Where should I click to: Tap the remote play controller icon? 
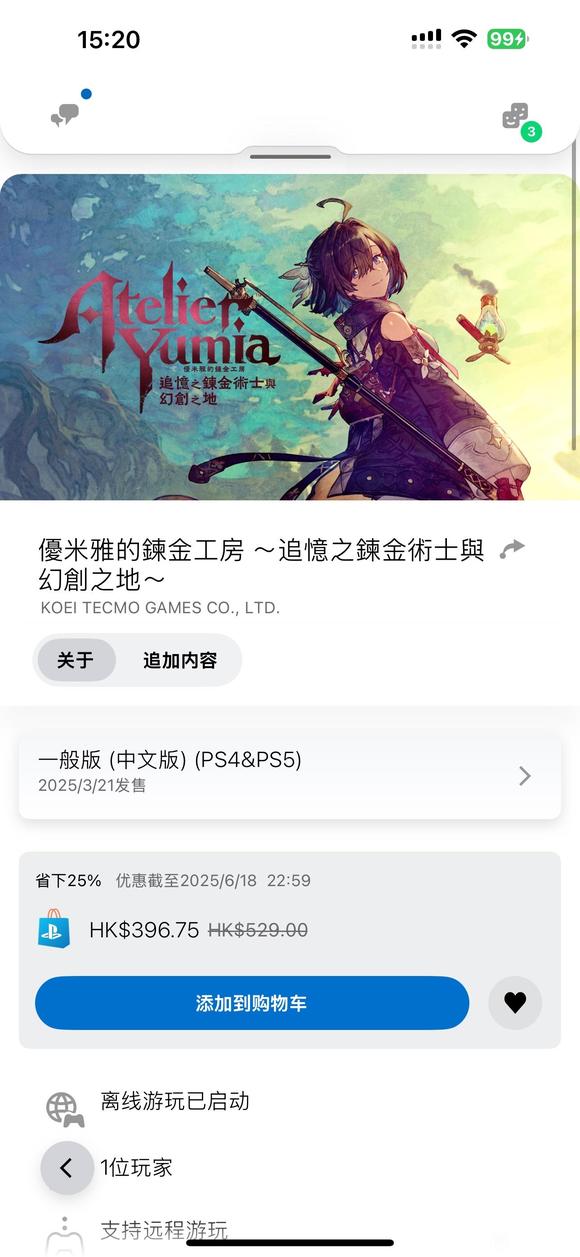tap(64, 1233)
